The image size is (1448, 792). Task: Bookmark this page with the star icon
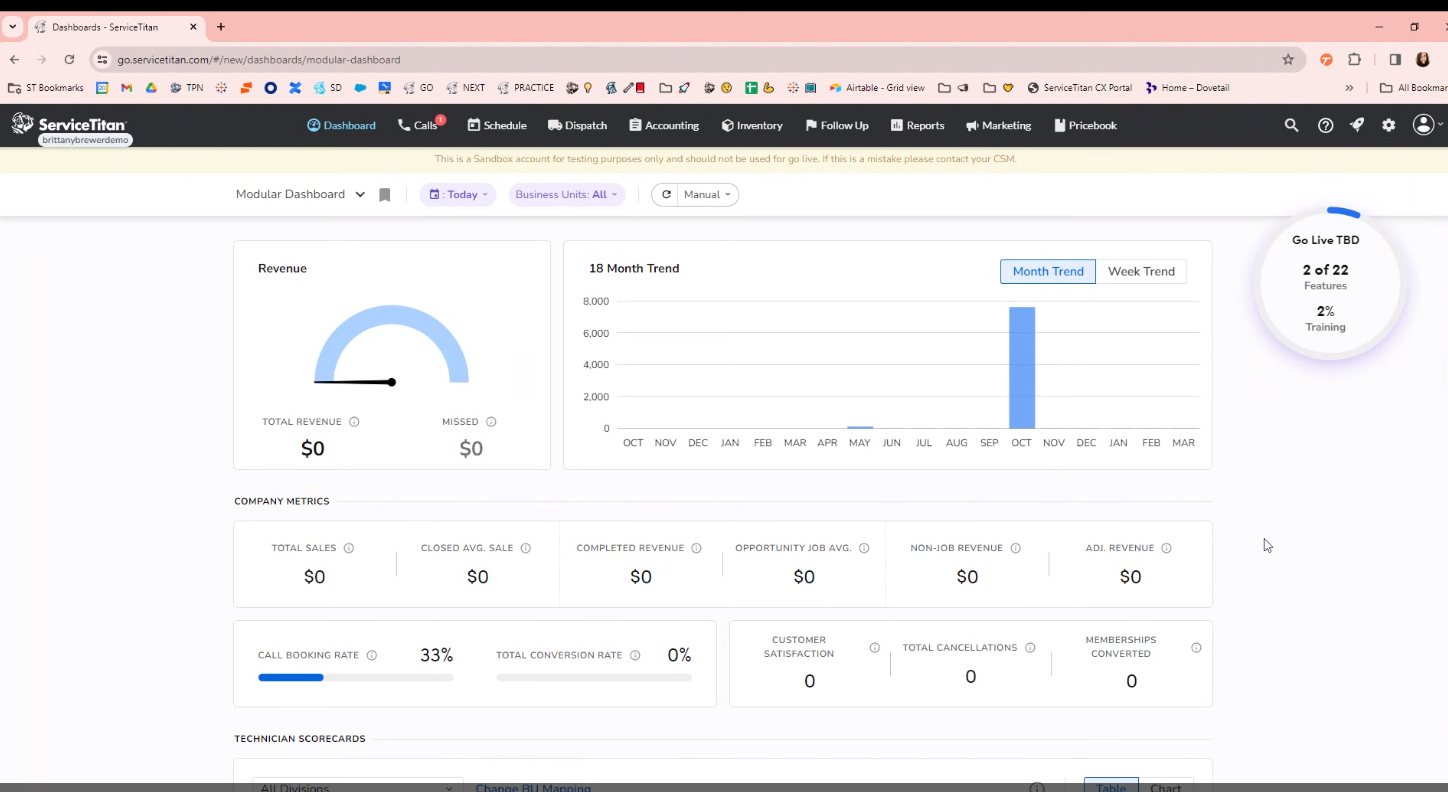tap(1288, 60)
